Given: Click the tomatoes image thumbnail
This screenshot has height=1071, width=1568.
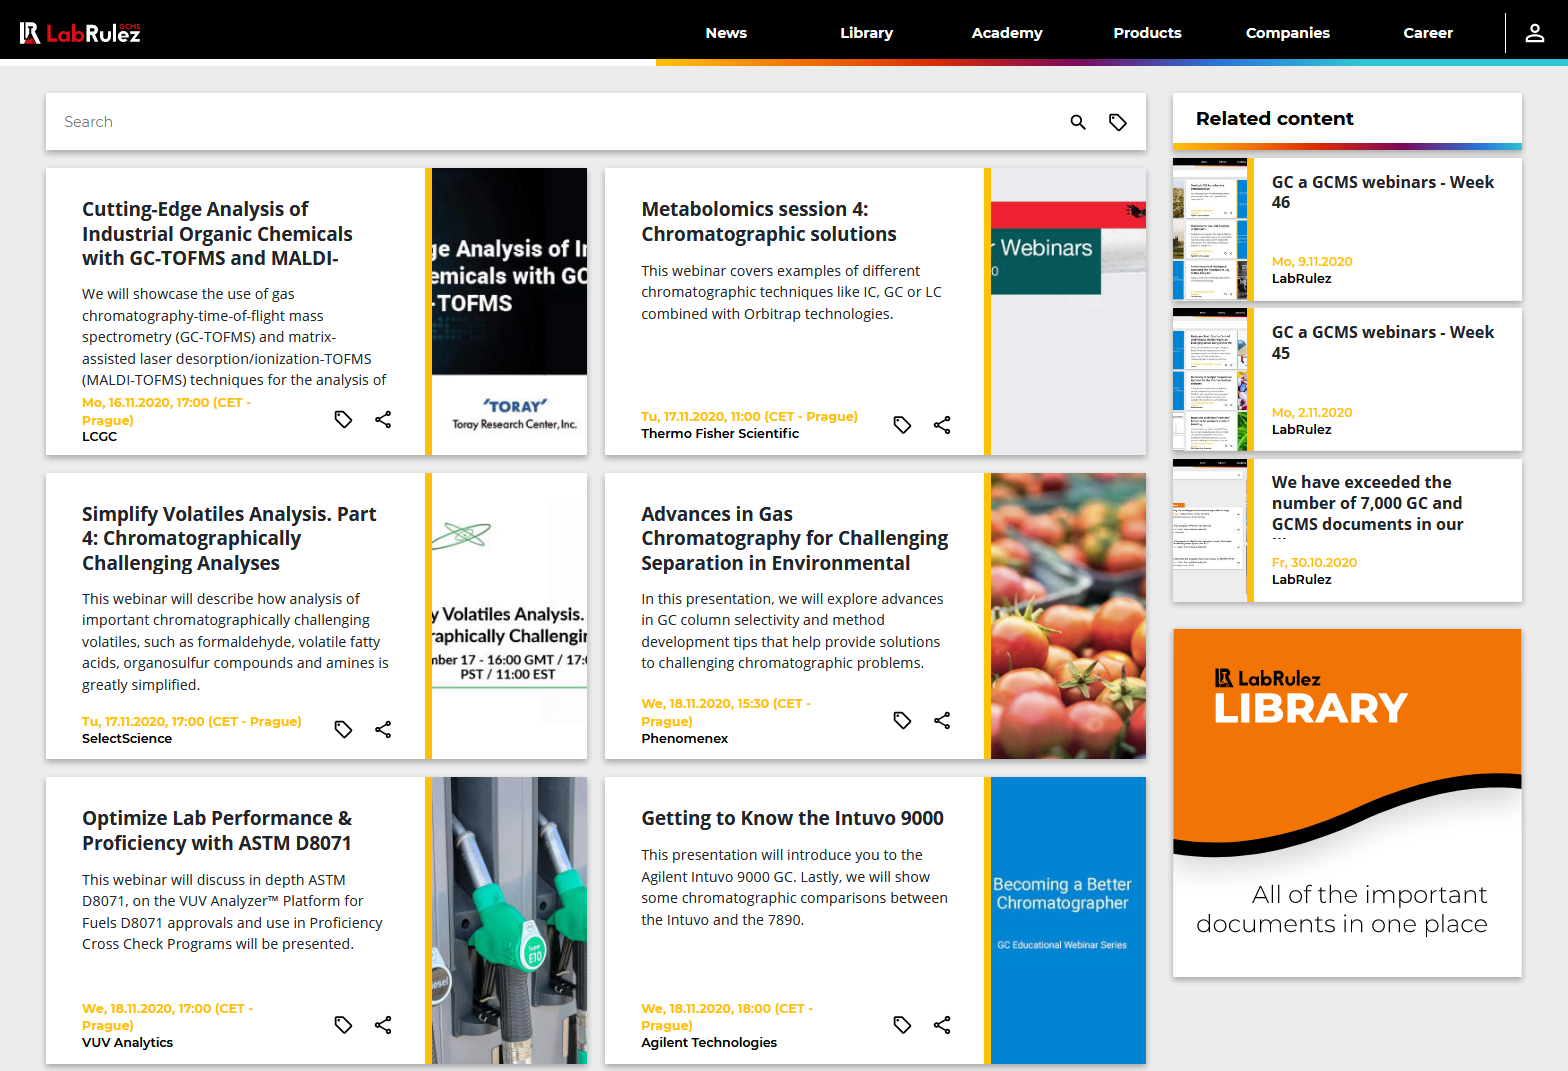Looking at the screenshot, I should tap(1068, 616).
